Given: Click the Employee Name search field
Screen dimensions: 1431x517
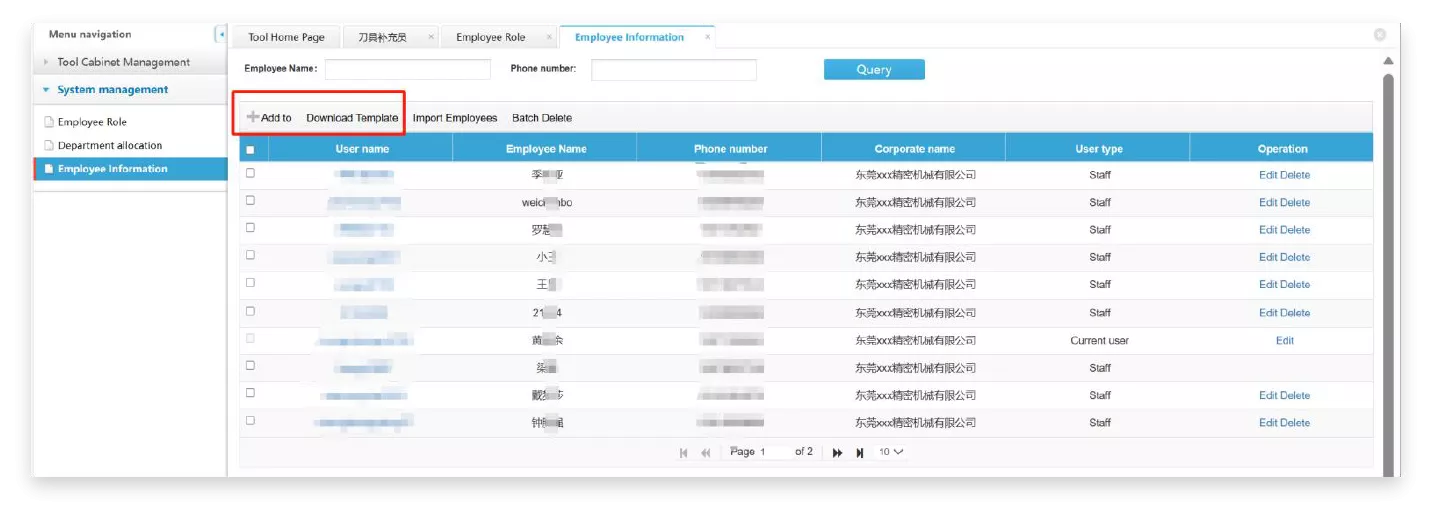Looking at the screenshot, I should coord(407,69).
